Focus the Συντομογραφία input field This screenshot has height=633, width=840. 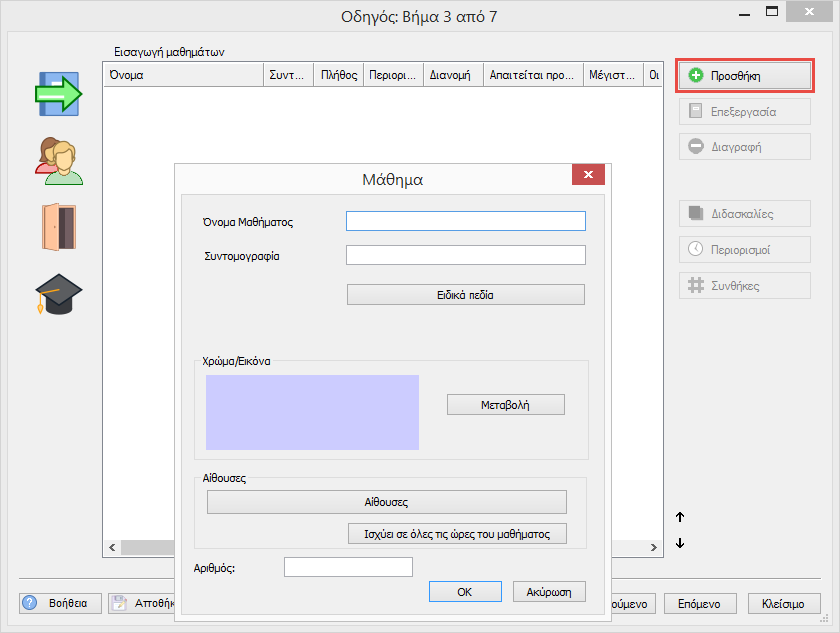point(465,255)
